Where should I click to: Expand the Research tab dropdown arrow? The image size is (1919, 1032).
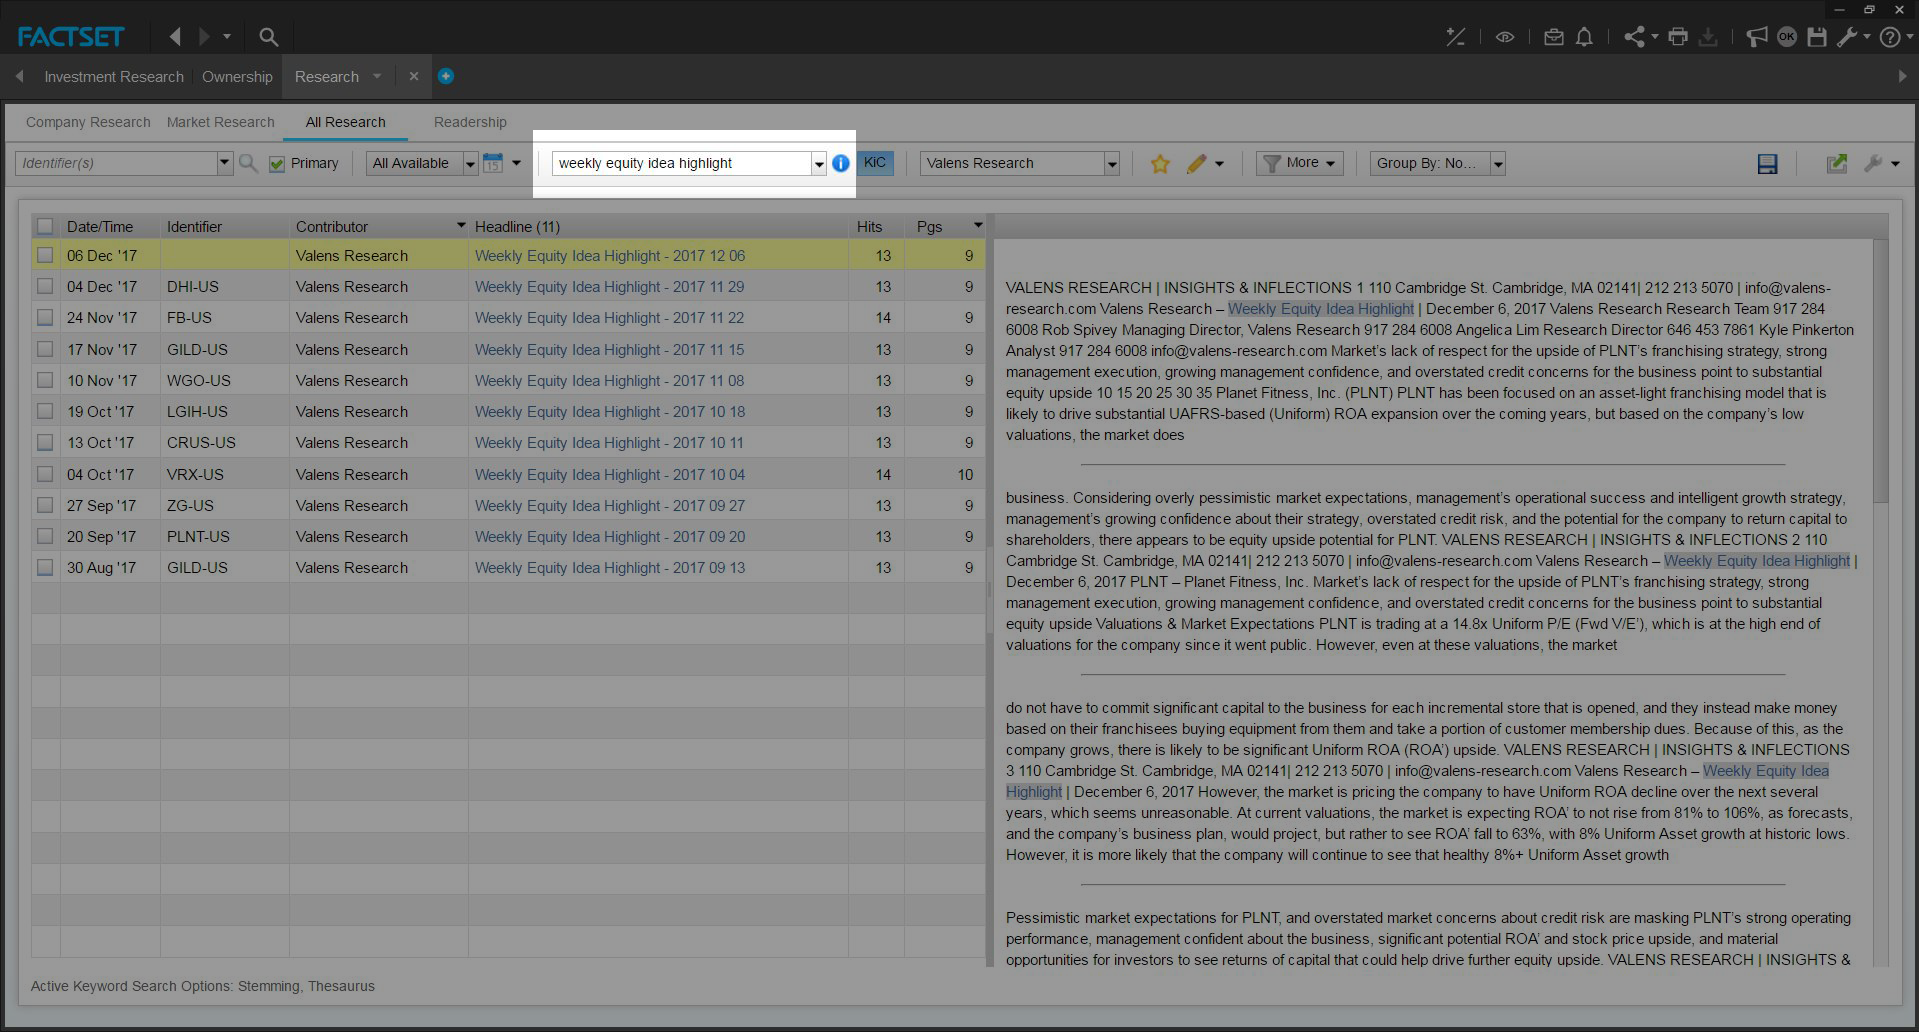pyautogui.click(x=377, y=76)
